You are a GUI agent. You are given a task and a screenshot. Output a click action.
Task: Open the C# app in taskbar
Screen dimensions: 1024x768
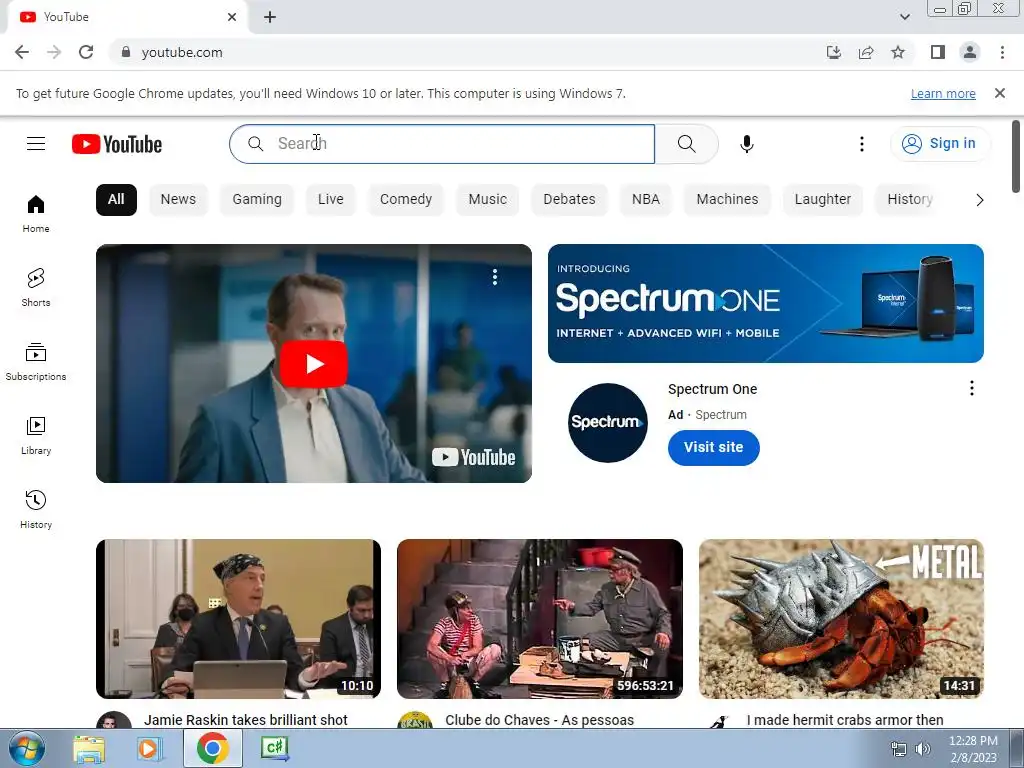[x=274, y=748]
